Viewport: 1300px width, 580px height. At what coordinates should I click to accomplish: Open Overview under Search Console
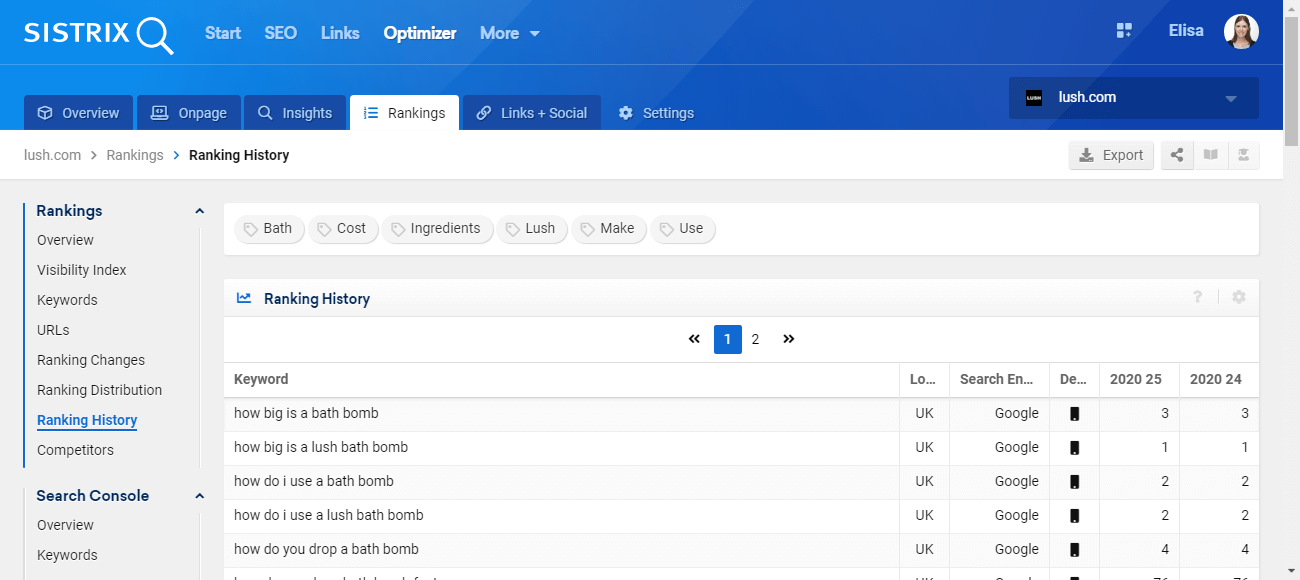pyautogui.click(x=65, y=525)
